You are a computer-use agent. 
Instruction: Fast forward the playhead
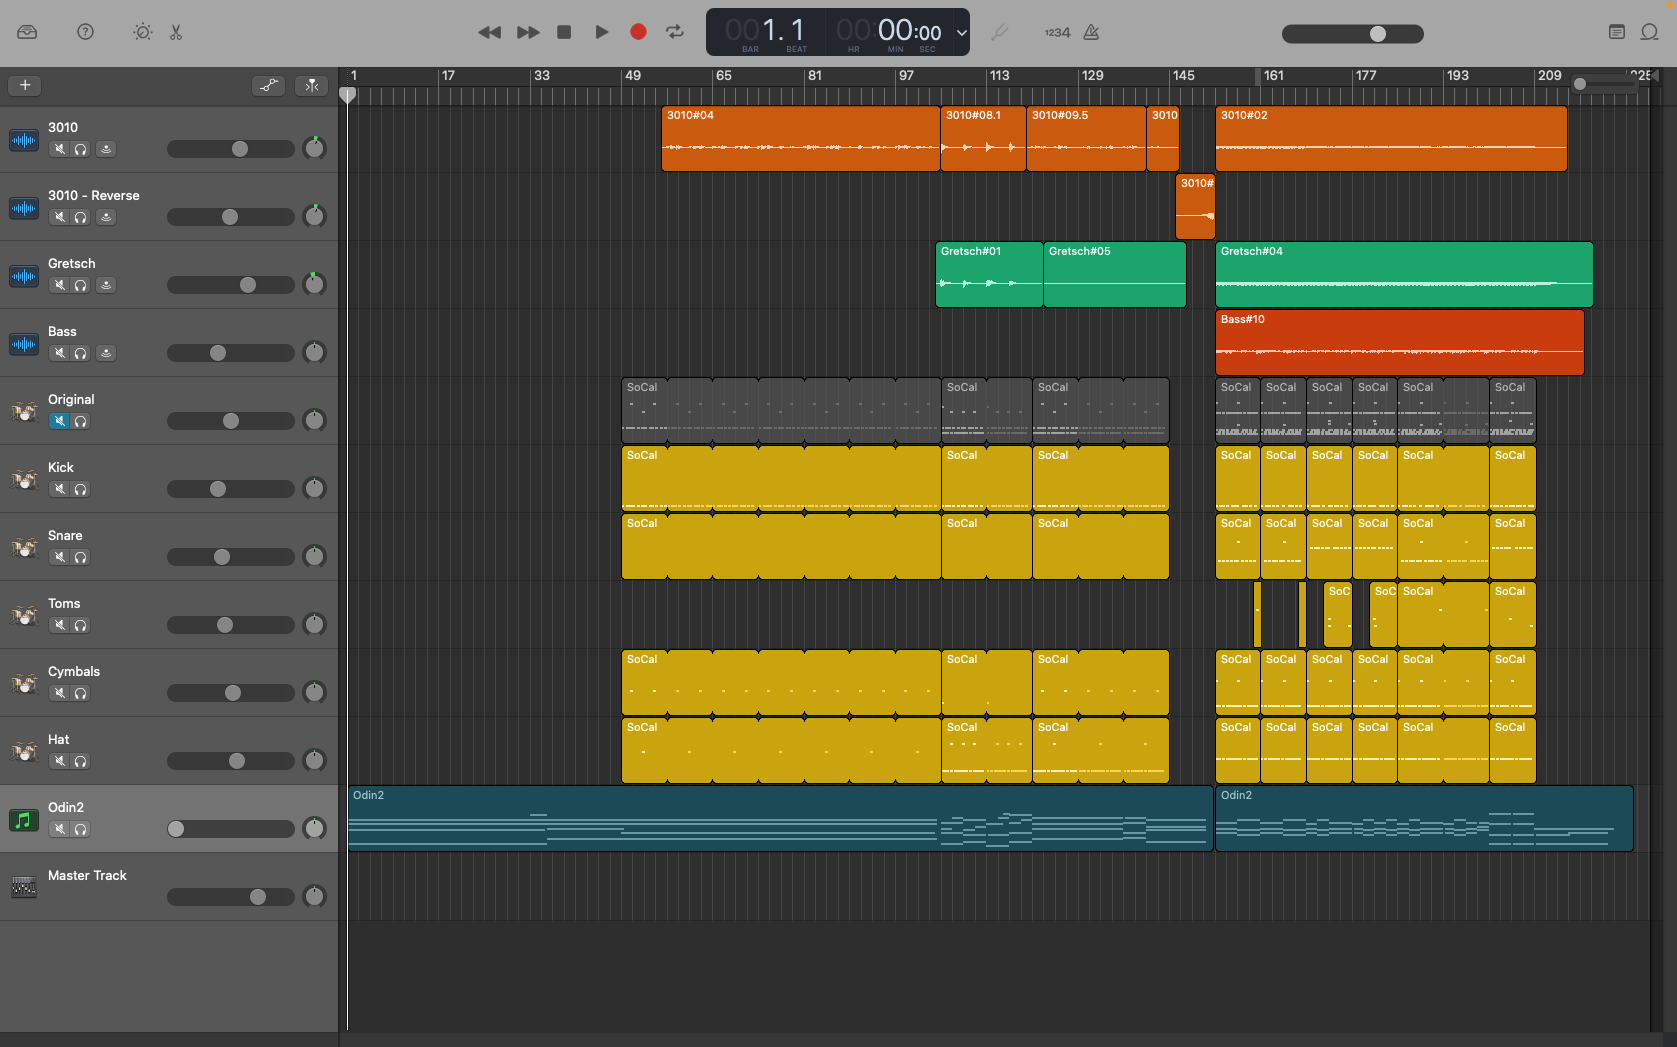[x=528, y=32]
